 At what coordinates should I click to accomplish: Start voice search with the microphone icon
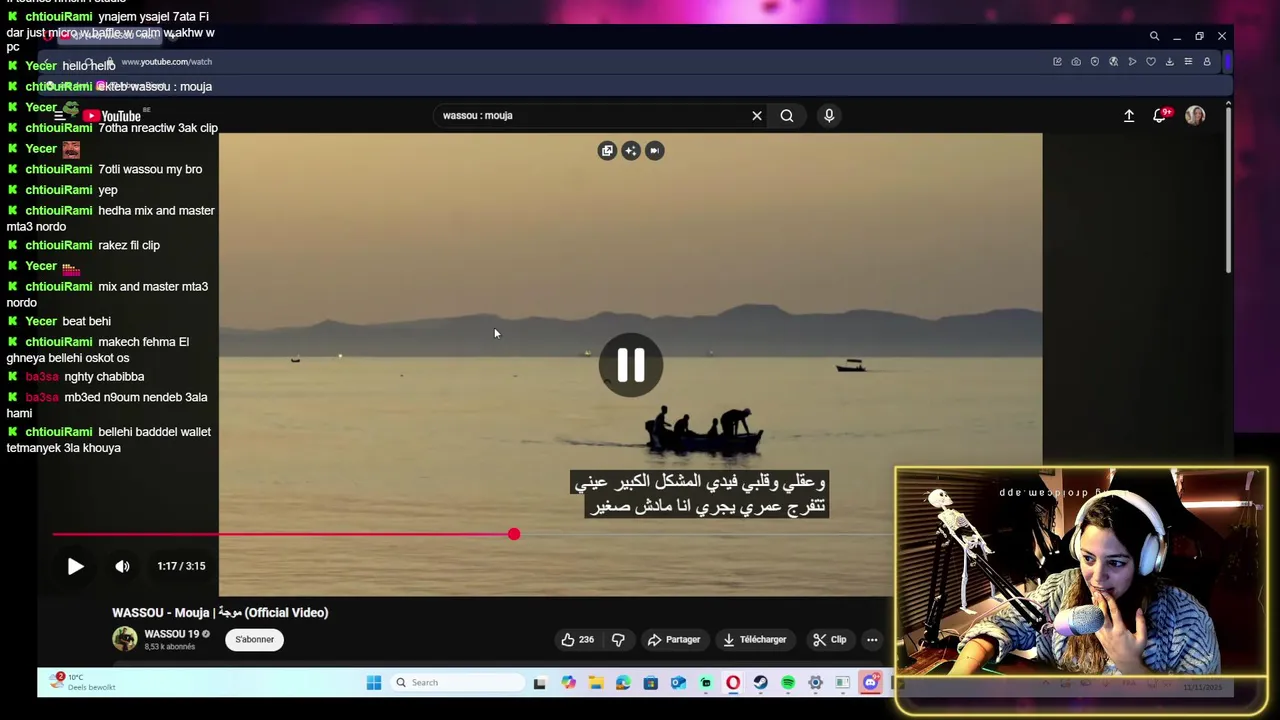click(x=829, y=115)
